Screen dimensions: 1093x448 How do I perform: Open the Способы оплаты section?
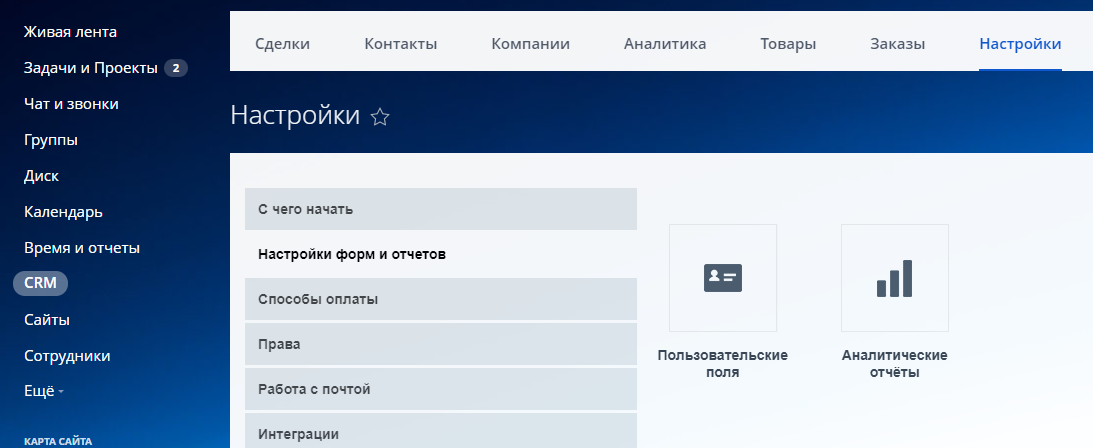(441, 299)
